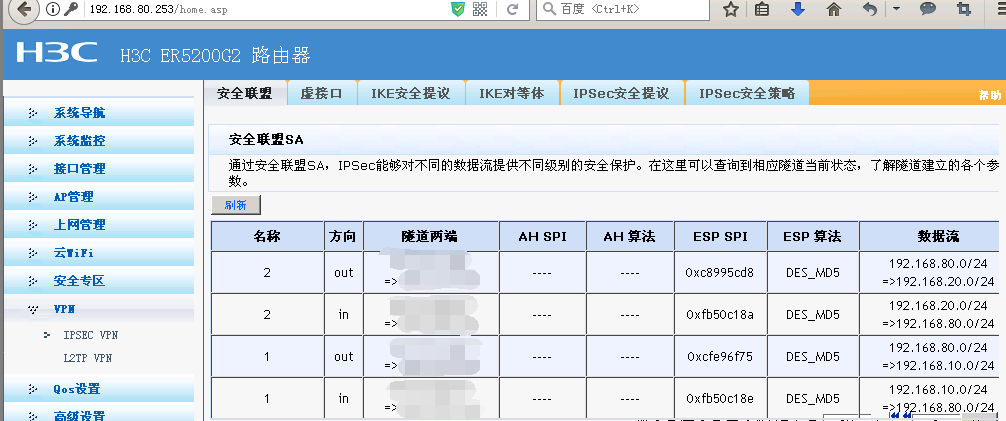Screen dimensions: 1006x421
Task: Switch to the 安全联盟 tab
Action: click(x=244, y=93)
